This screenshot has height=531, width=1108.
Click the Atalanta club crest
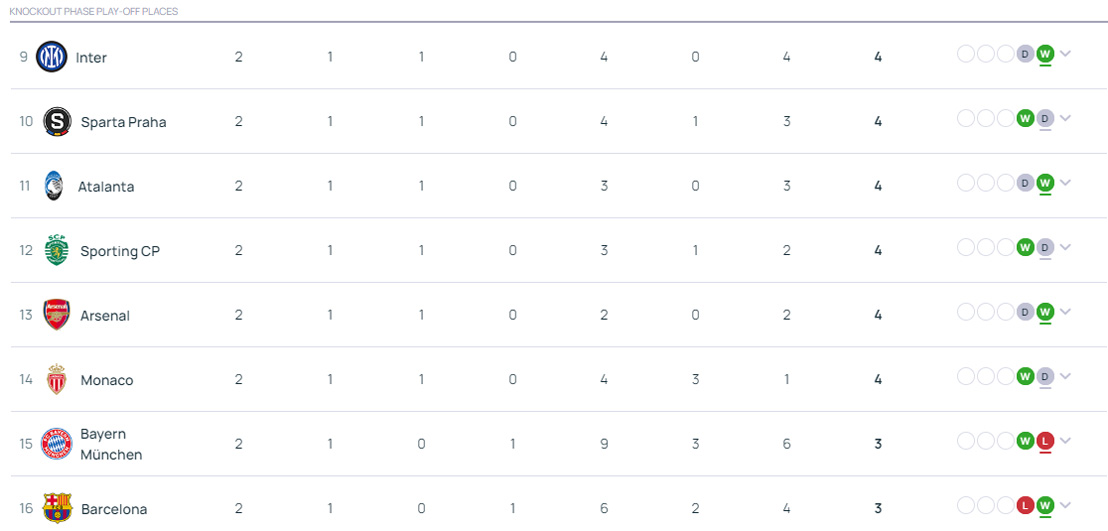[54, 186]
